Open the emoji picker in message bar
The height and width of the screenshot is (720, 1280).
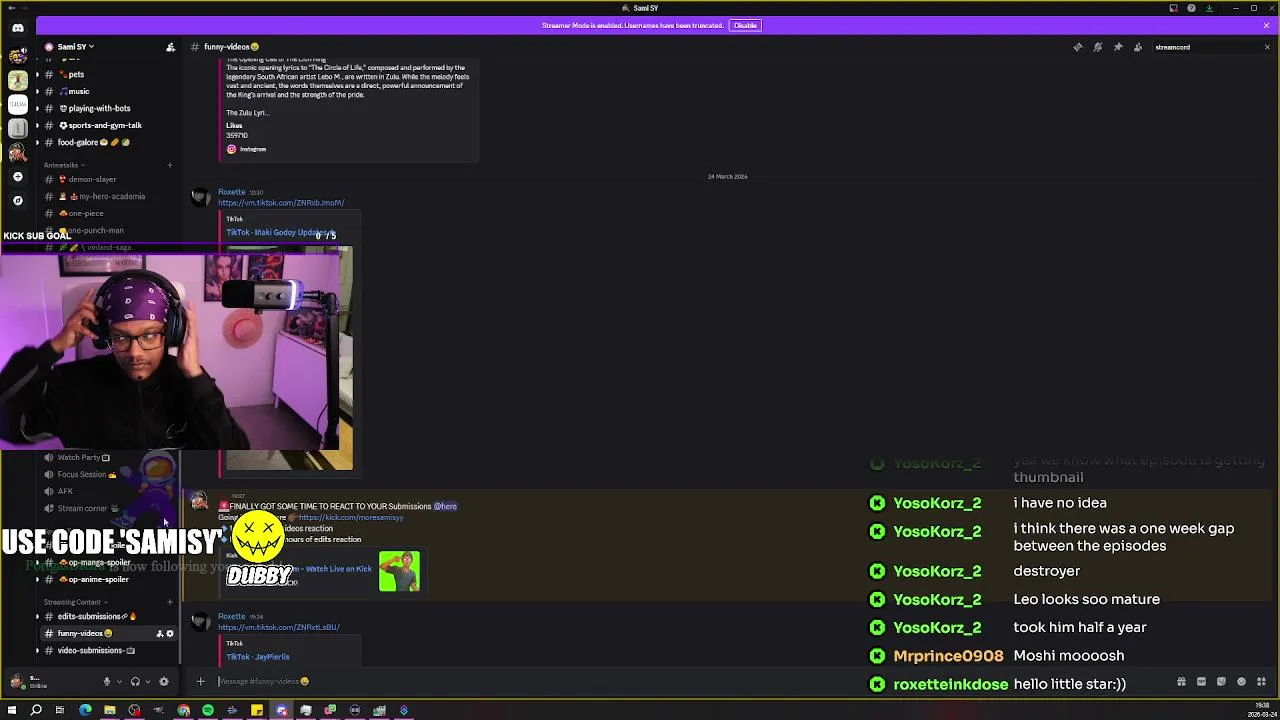[1241, 682]
